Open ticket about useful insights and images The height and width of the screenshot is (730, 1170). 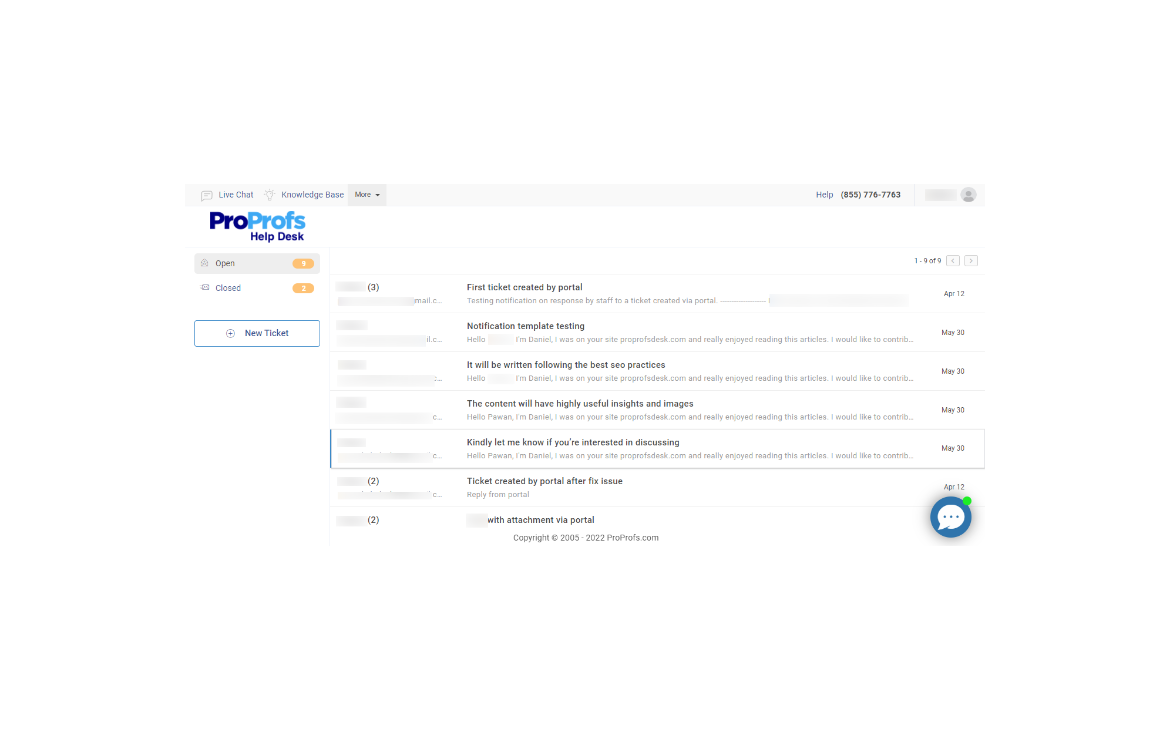(x=579, y=404)
